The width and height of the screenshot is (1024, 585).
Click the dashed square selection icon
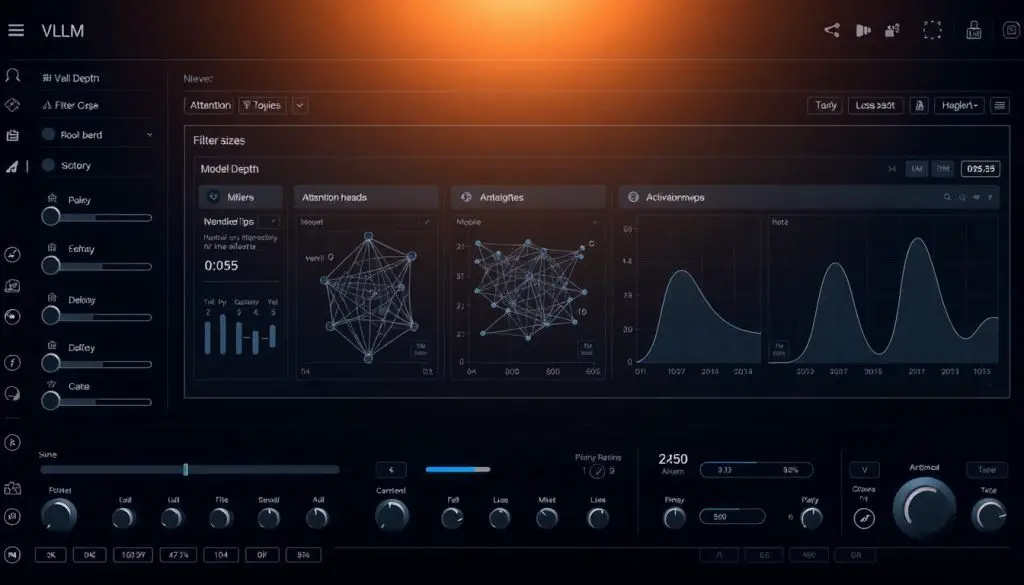click(932, 31)
